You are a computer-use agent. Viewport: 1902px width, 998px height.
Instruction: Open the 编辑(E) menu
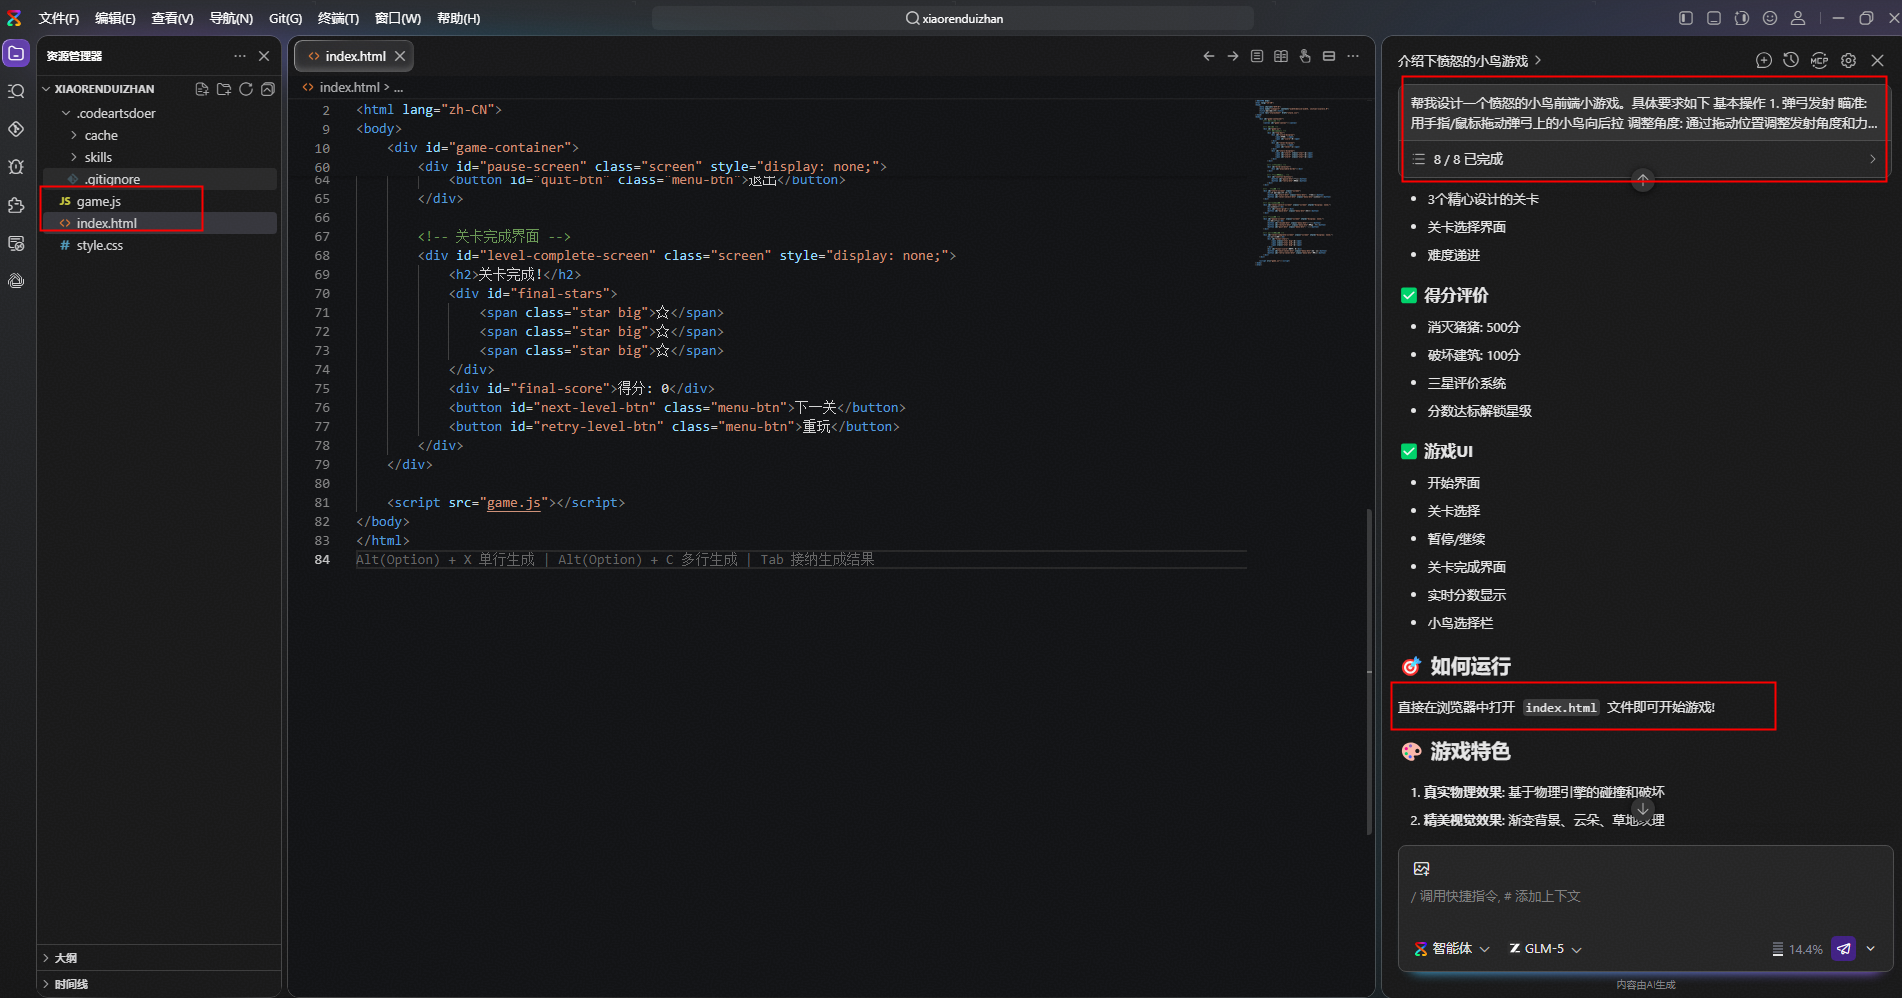[x=115, y=18]
